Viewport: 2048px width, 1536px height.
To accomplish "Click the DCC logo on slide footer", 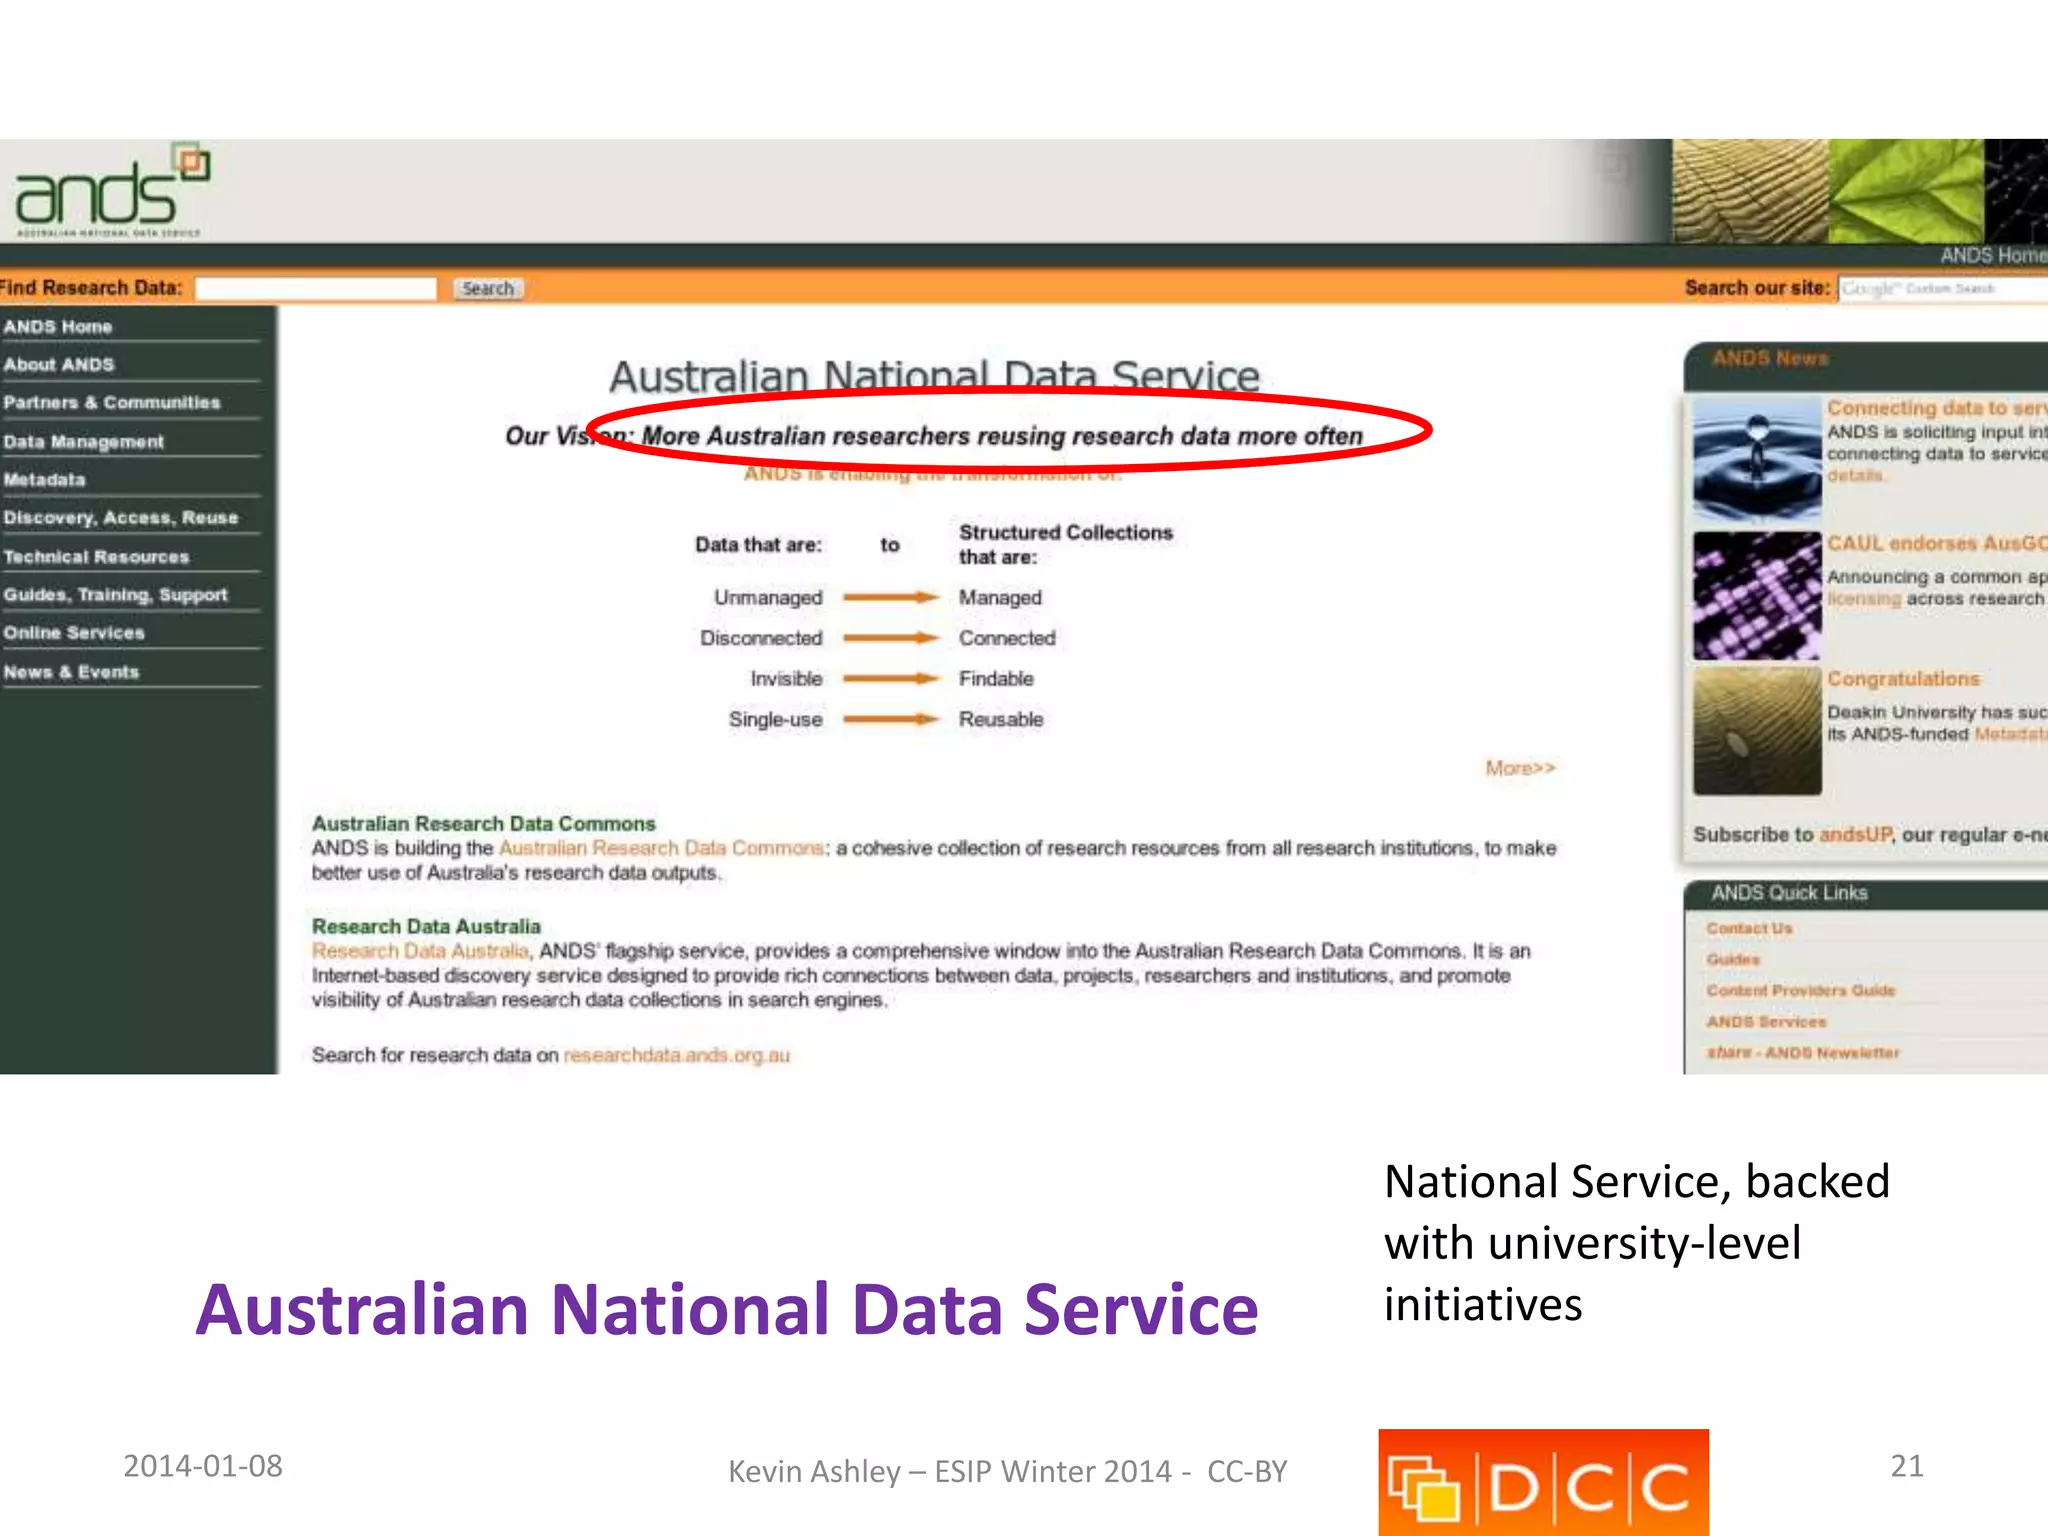I will point(1543,1482).
